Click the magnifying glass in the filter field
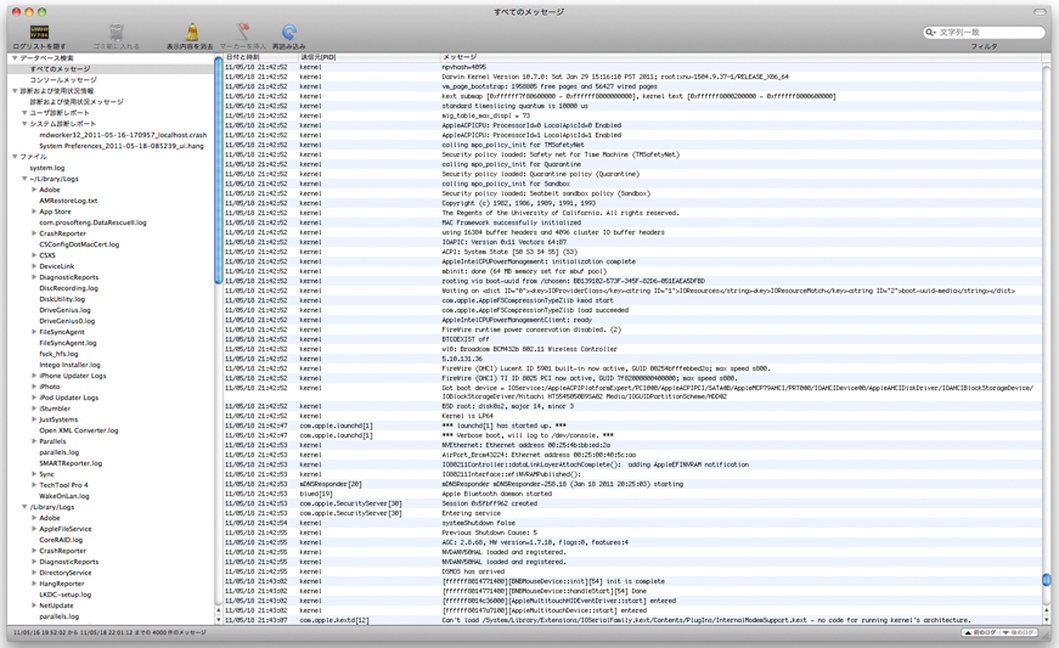Image resolution: width=1059 pixels, height=648 pixels. point(932,33)
